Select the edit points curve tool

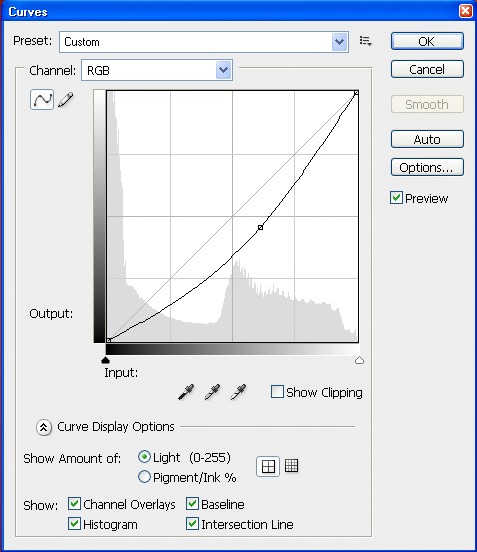click(x=42, y=99)
